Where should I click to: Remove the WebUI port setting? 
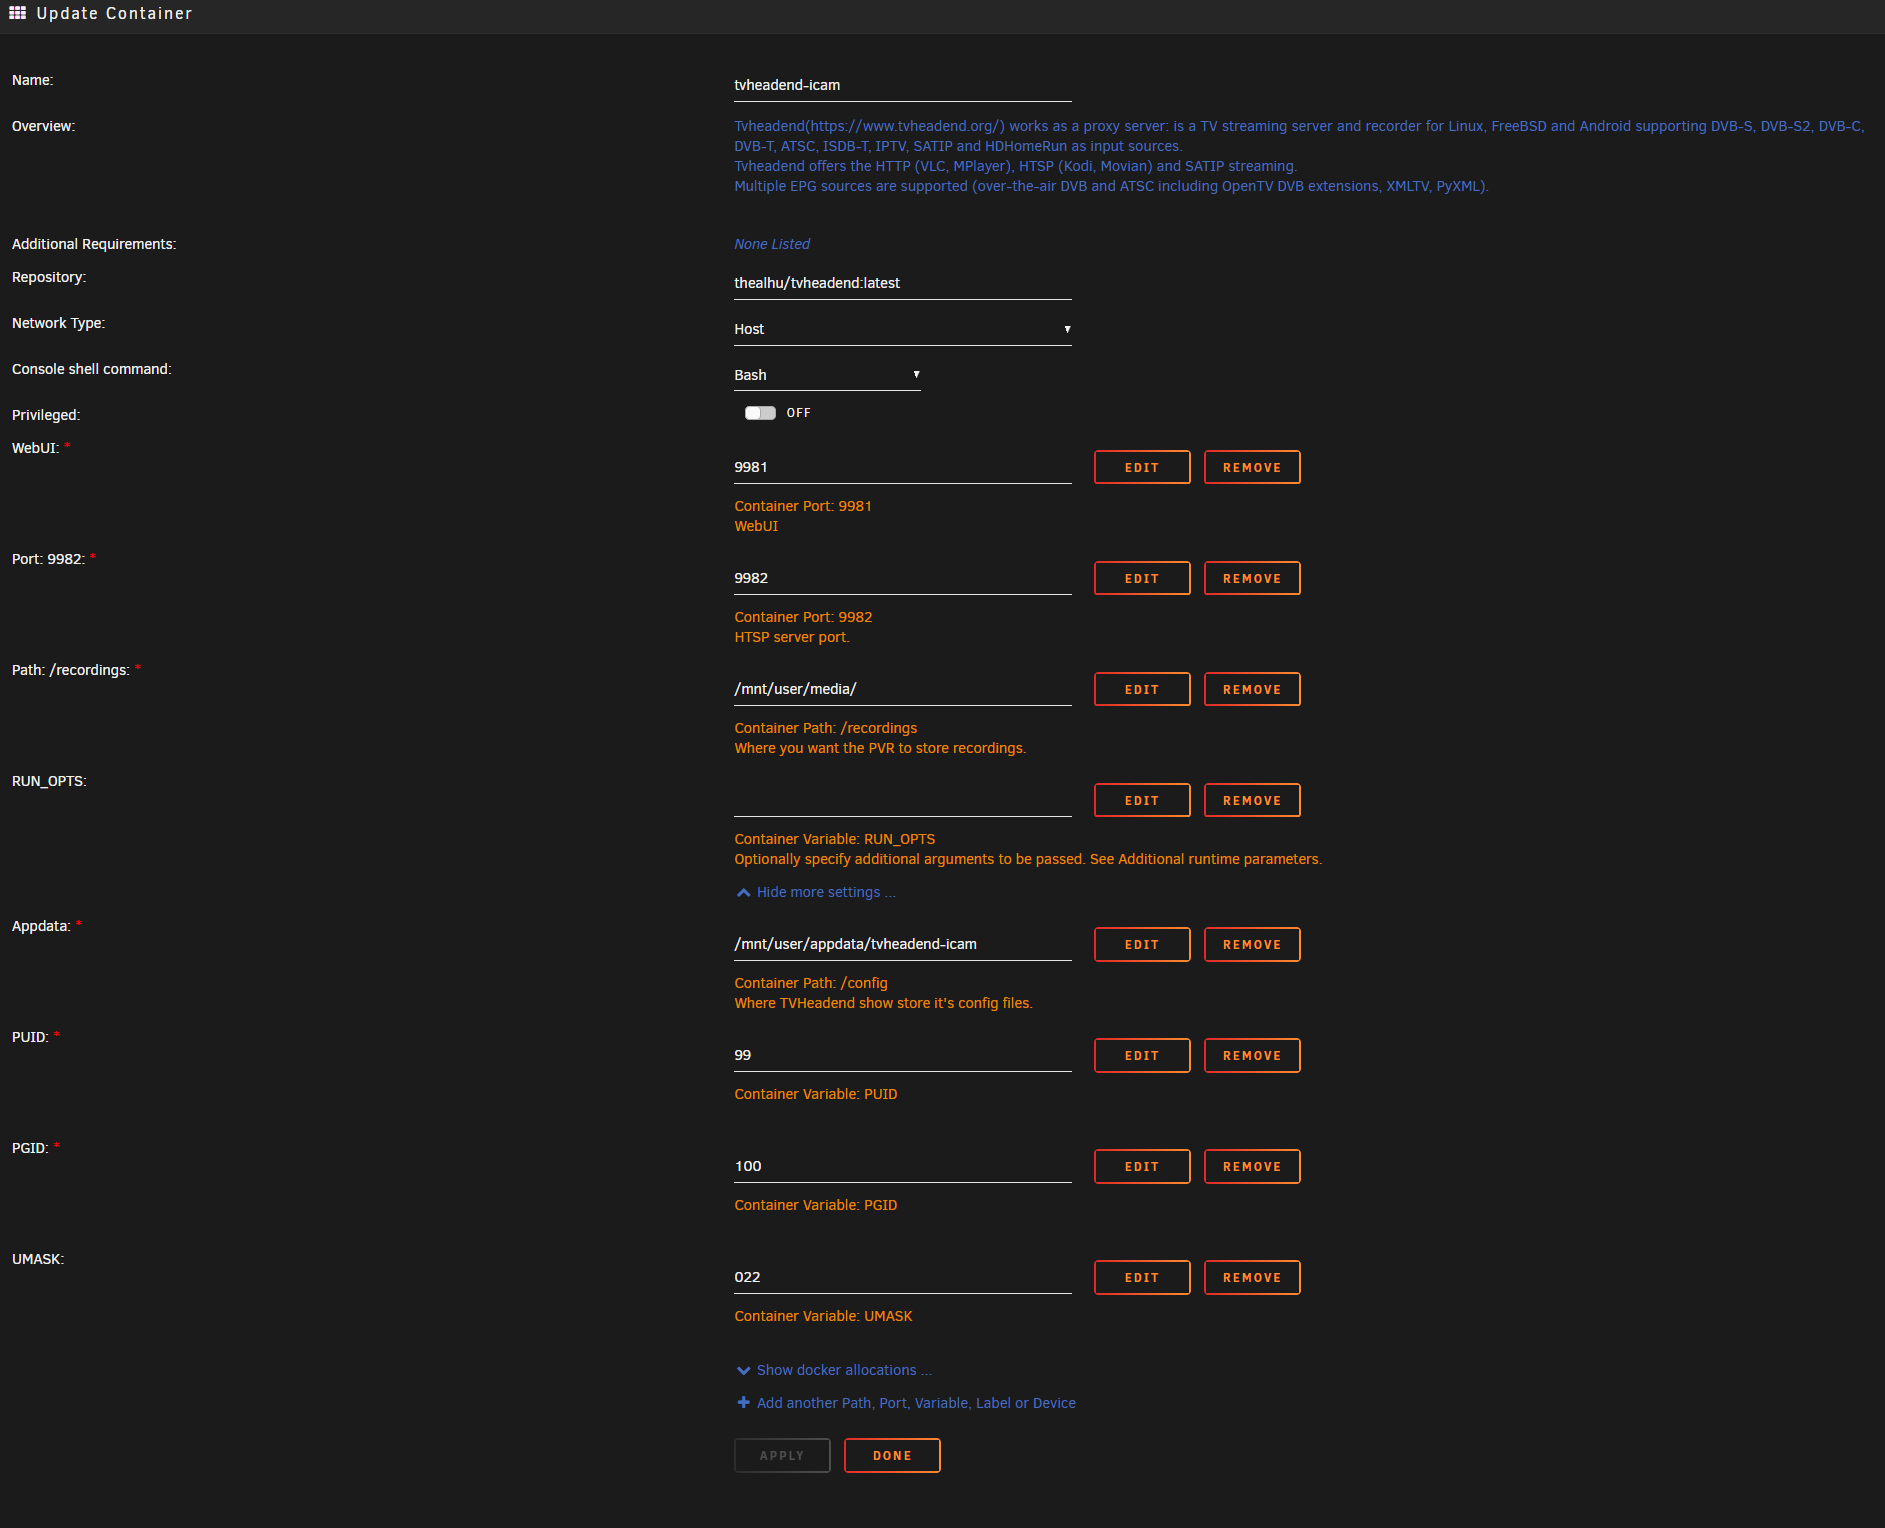[1252, 467]
